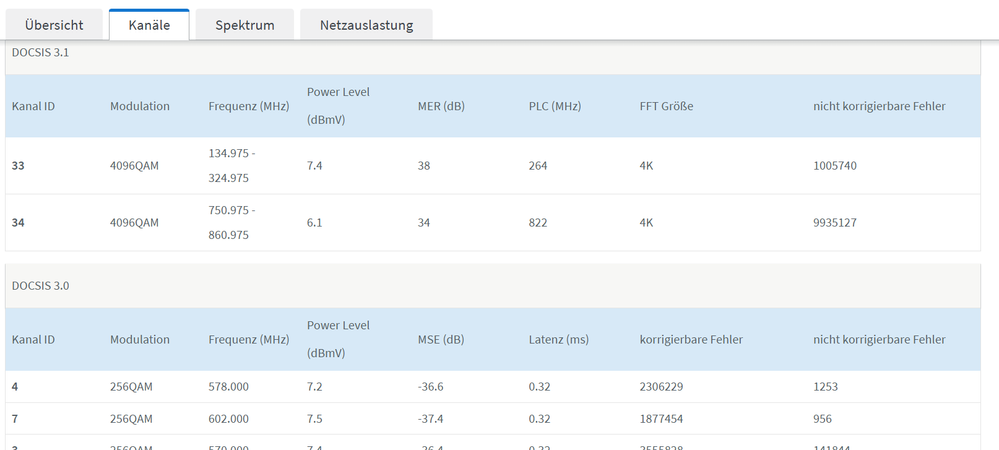Click Modulation header in DOCSIS 3.0 table
Viewport: 999px width, 450px height.
[x=140, y=340]
